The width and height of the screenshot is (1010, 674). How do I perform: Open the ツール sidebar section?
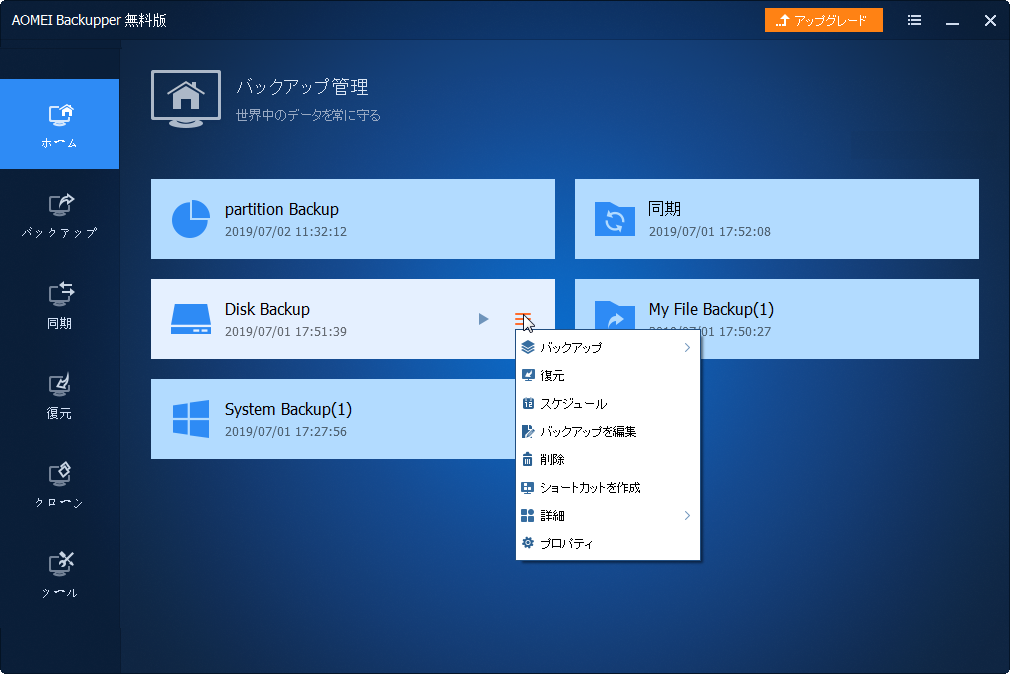[59, 575]
